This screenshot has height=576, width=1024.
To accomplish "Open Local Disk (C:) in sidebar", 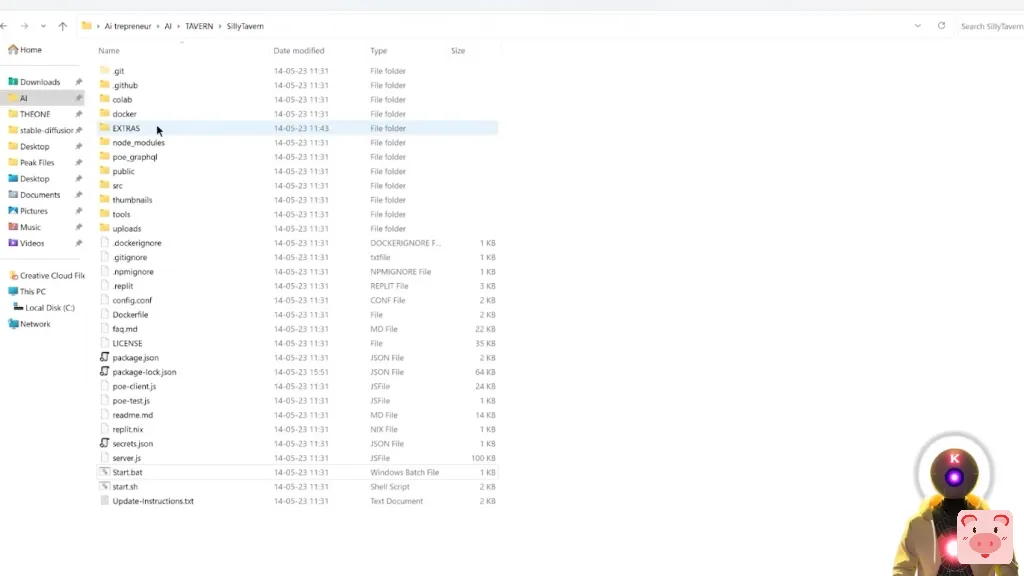I will click(44, 308).
